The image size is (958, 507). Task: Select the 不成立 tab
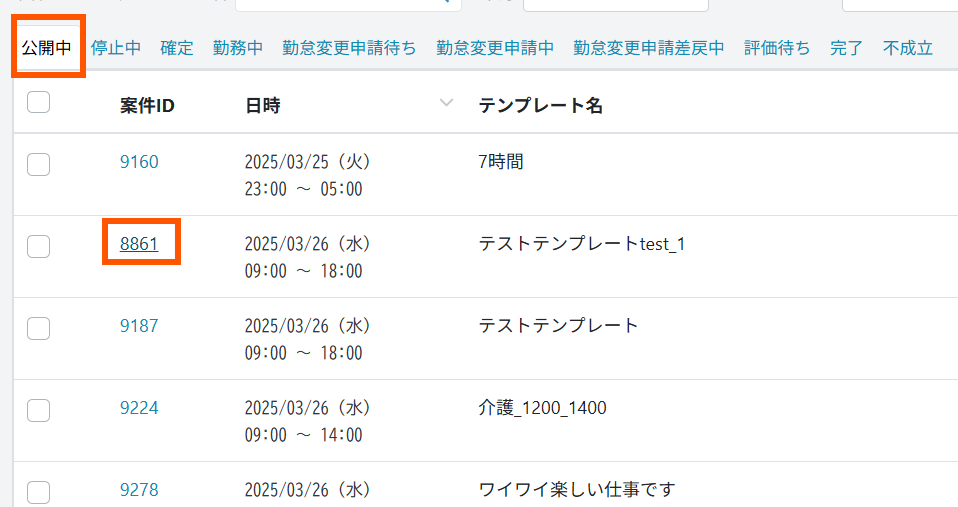coord(908,48)
